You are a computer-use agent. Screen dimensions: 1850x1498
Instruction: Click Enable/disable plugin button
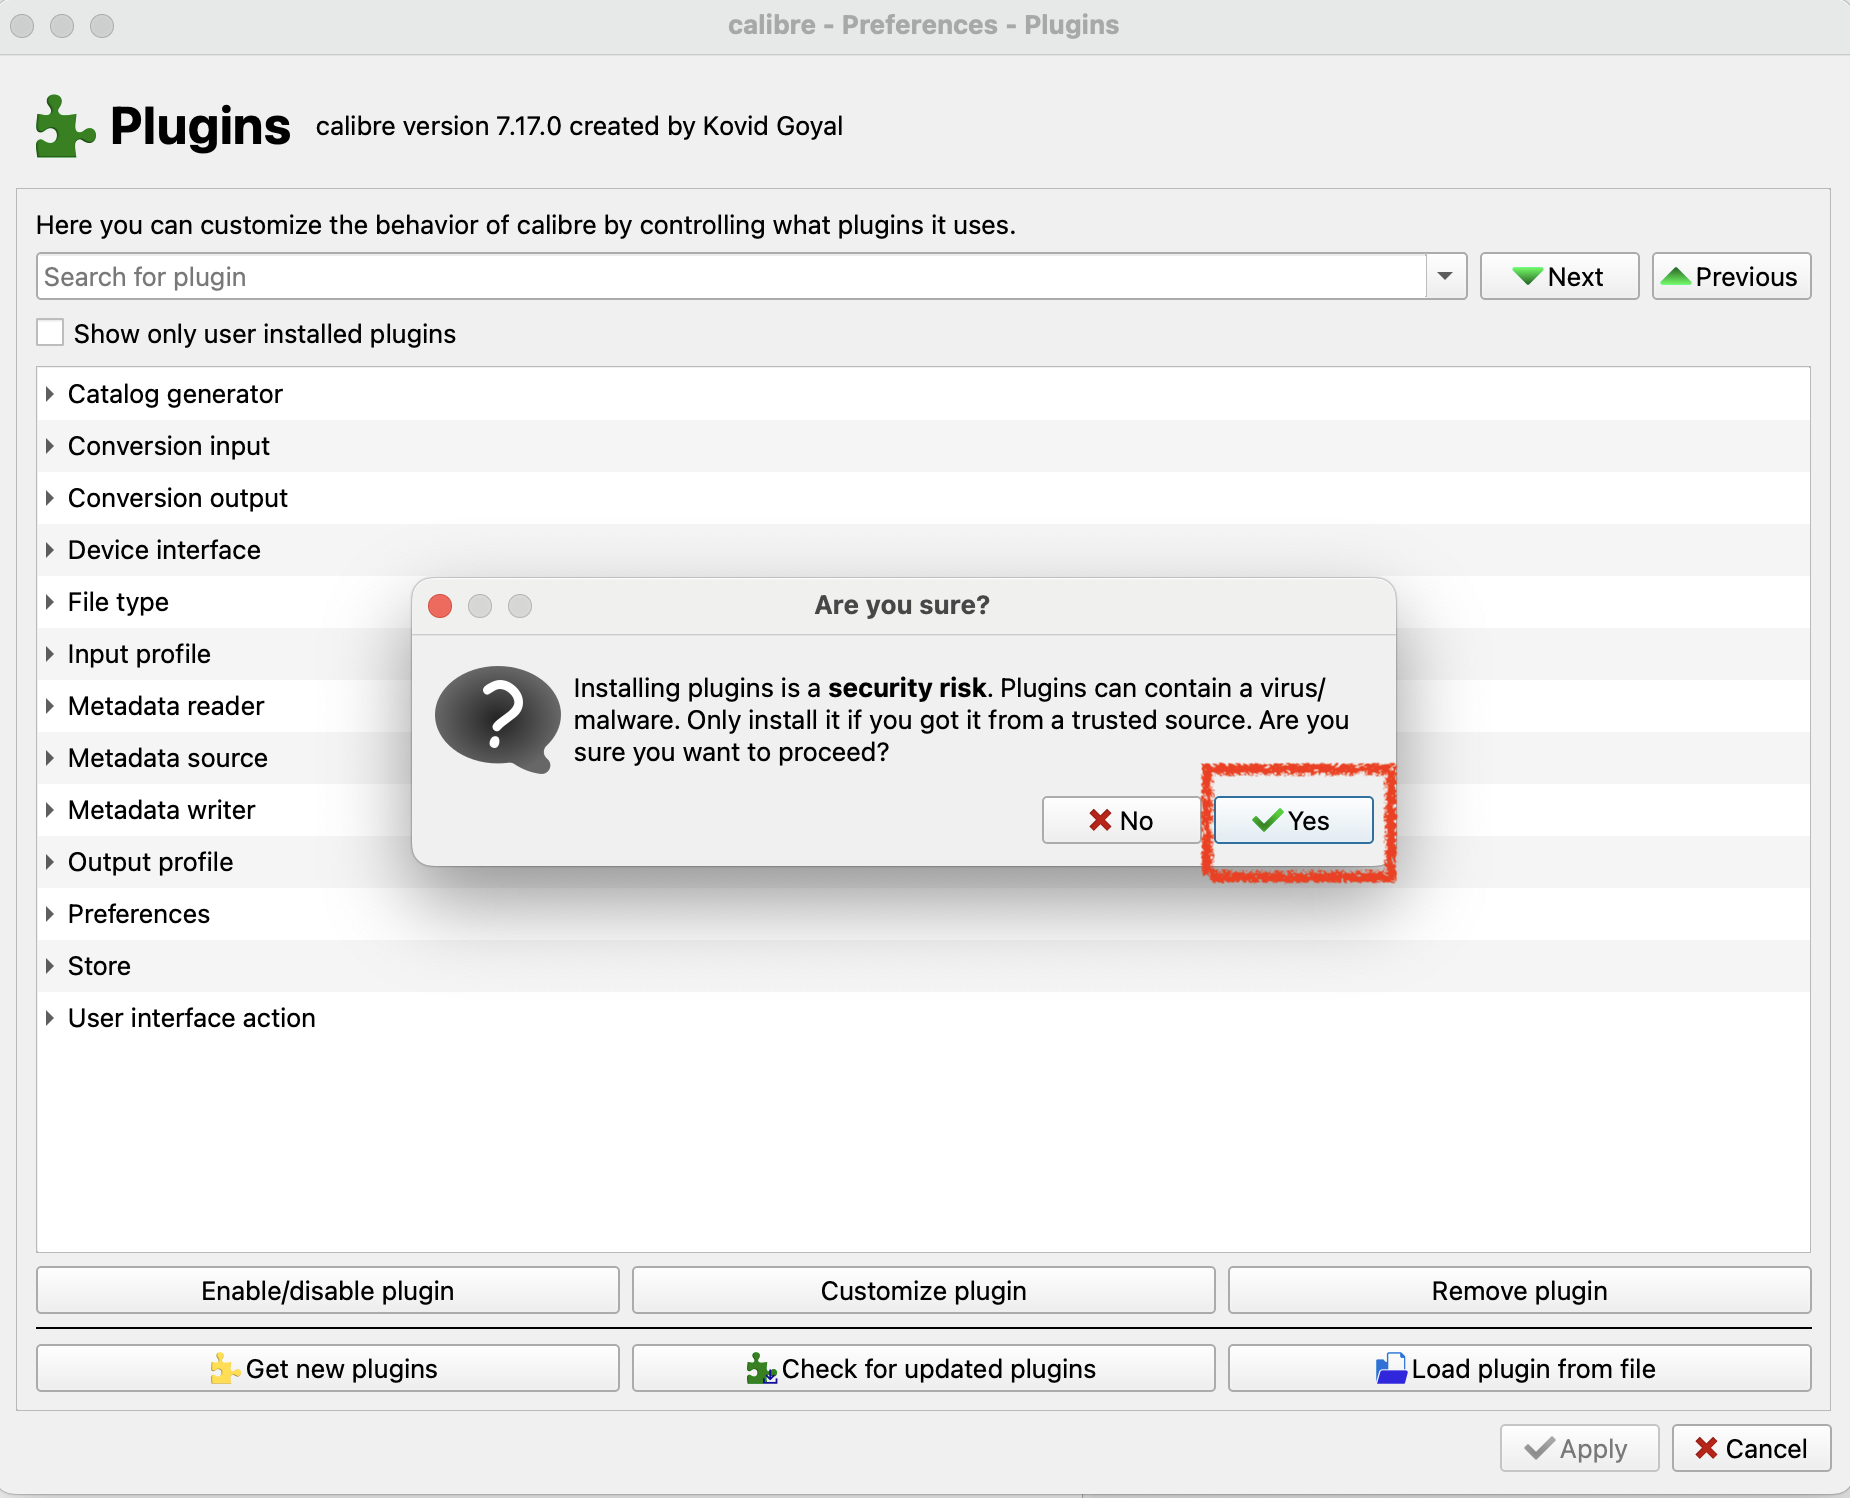[328, 1290]
